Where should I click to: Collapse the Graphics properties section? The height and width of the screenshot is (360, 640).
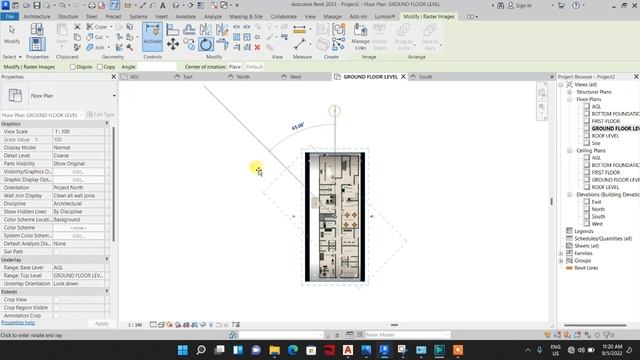pos(107,124)
